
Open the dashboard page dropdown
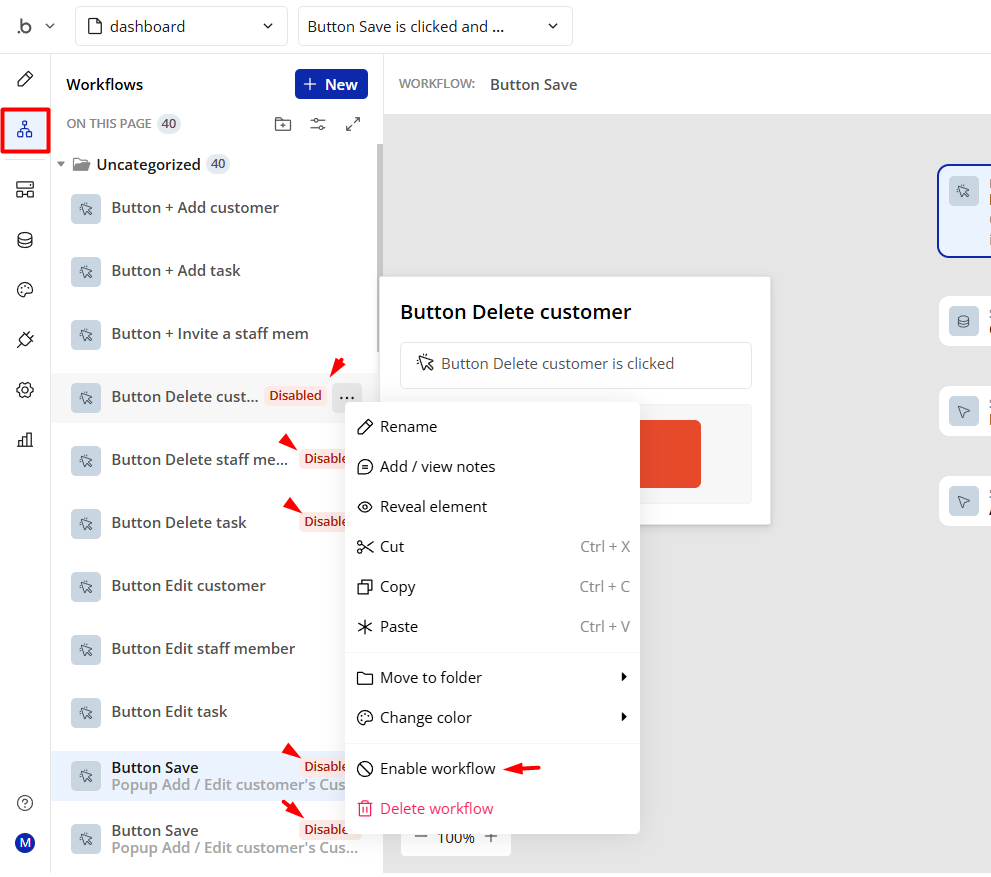pos(181,27)
